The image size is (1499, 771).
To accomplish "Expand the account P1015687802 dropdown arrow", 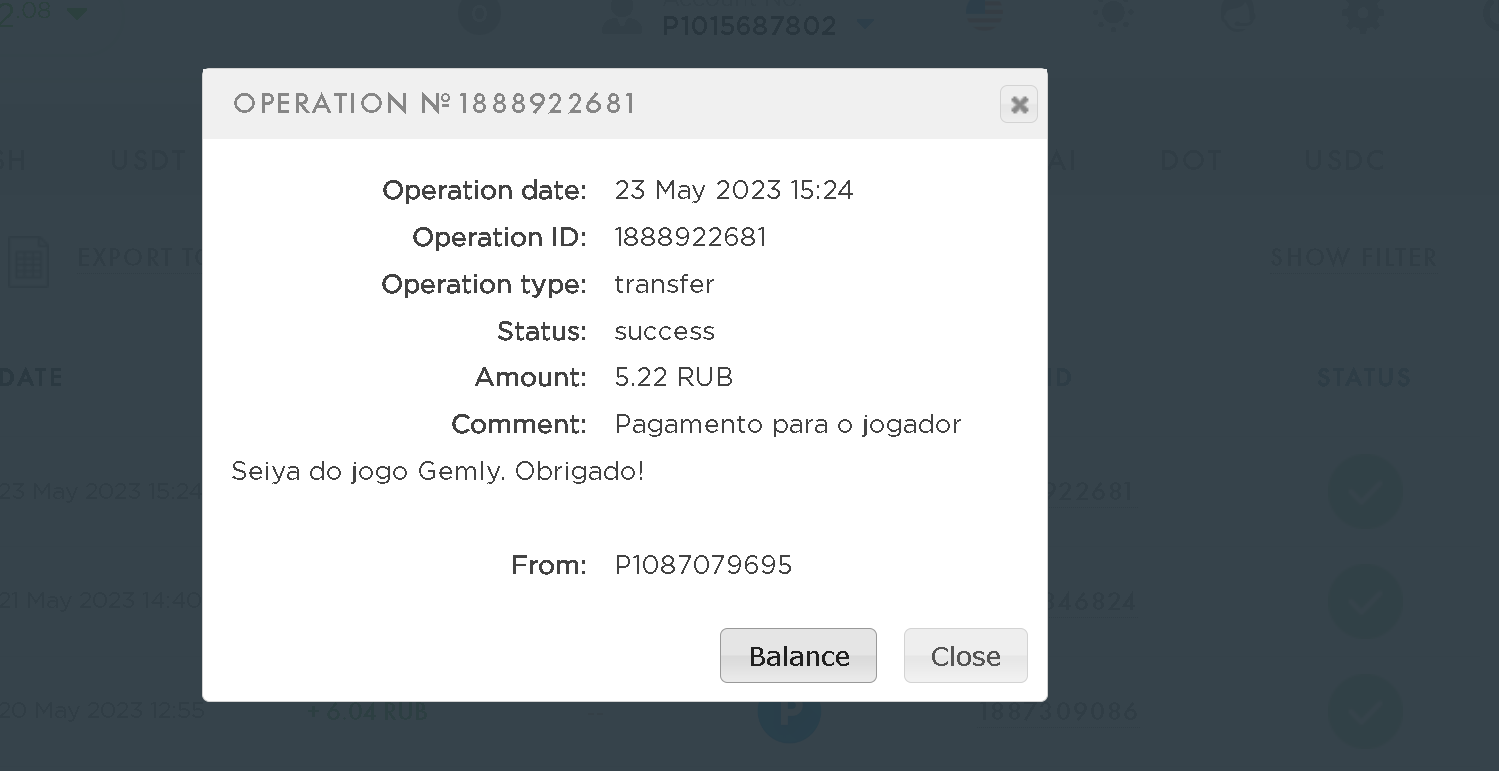I will [866, 24].
